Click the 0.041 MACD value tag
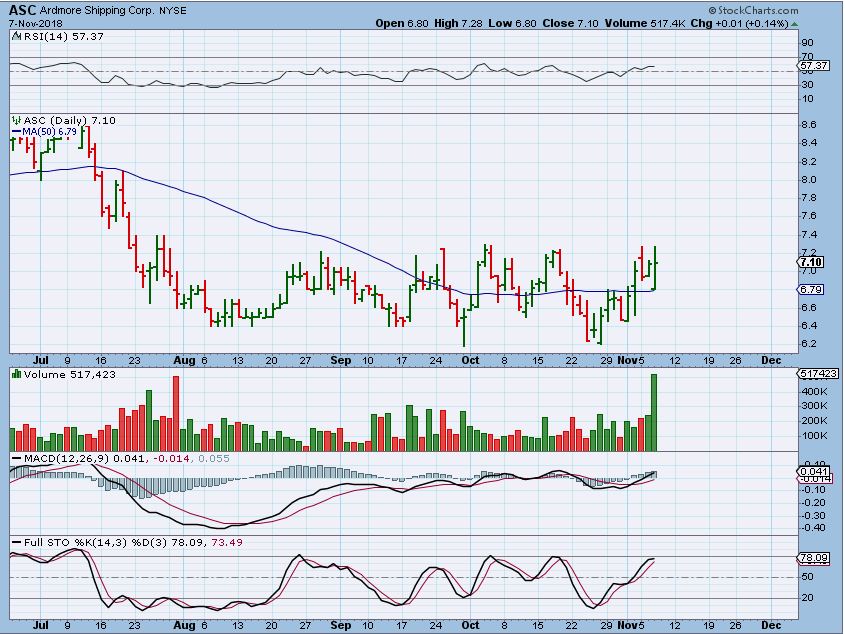This screenshot has height=634, width=845. (x=814, y=472)
